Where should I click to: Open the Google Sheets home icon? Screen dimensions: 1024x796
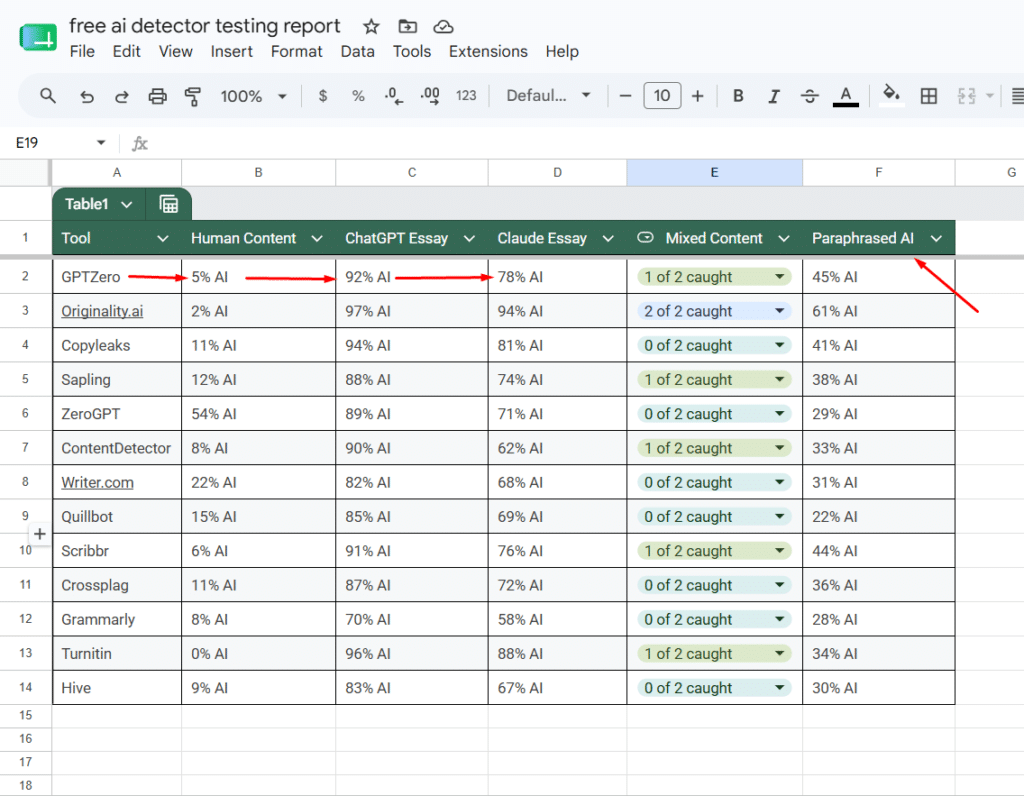(38, 37)
